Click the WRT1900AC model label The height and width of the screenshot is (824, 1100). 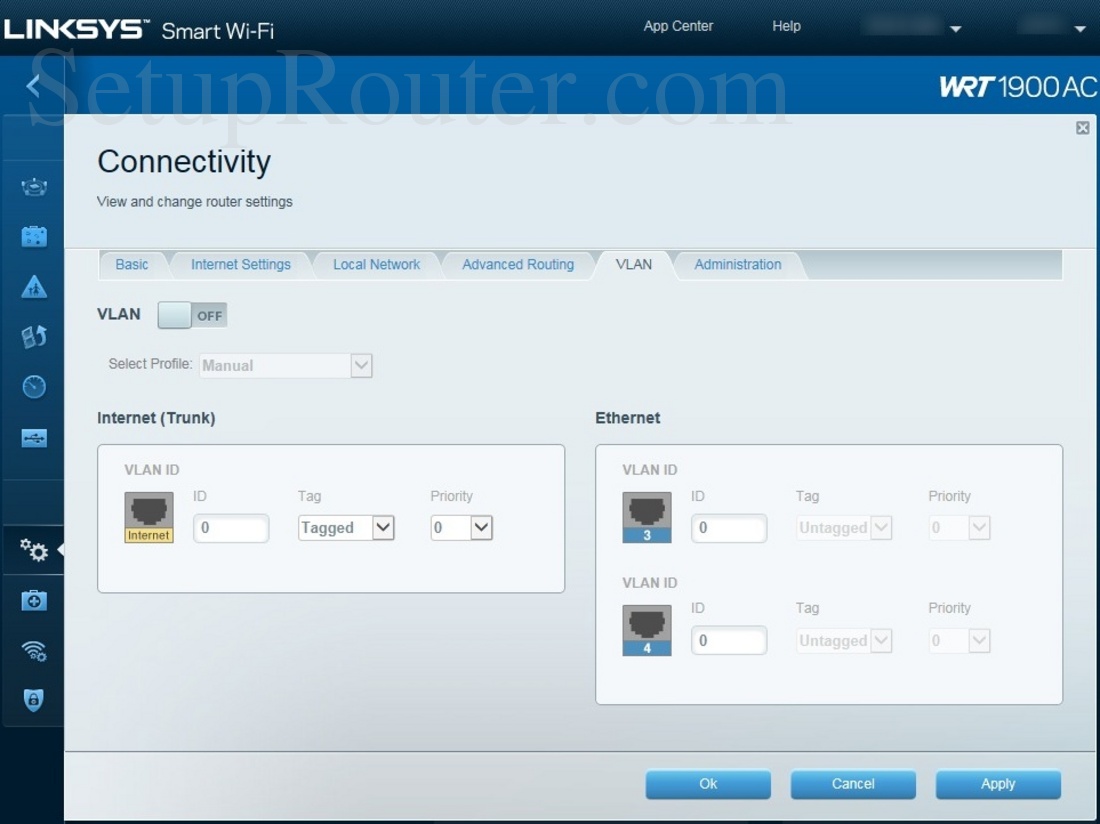[x=1018, y=87]
